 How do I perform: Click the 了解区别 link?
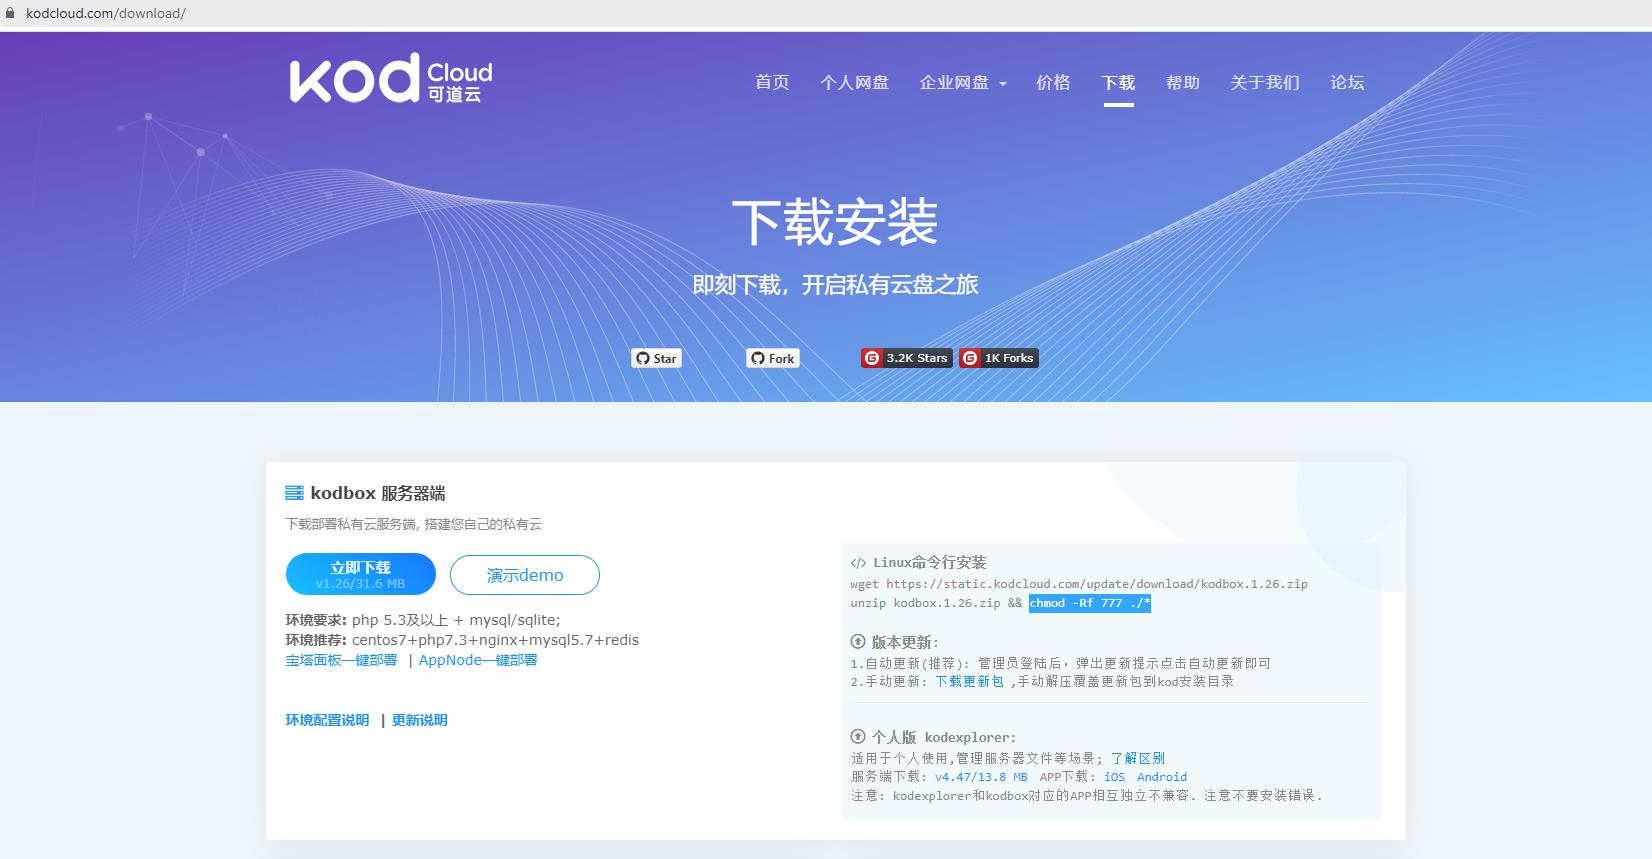pos(1138,758)
